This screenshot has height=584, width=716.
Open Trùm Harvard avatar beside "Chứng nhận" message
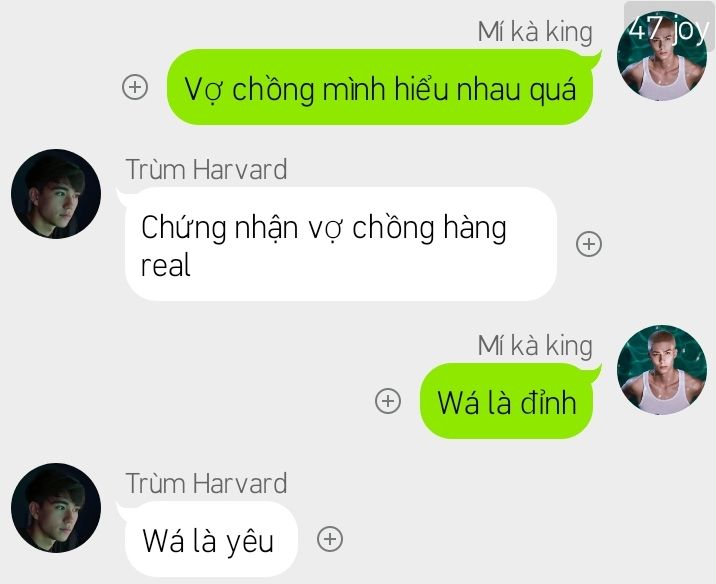point(56,194)
